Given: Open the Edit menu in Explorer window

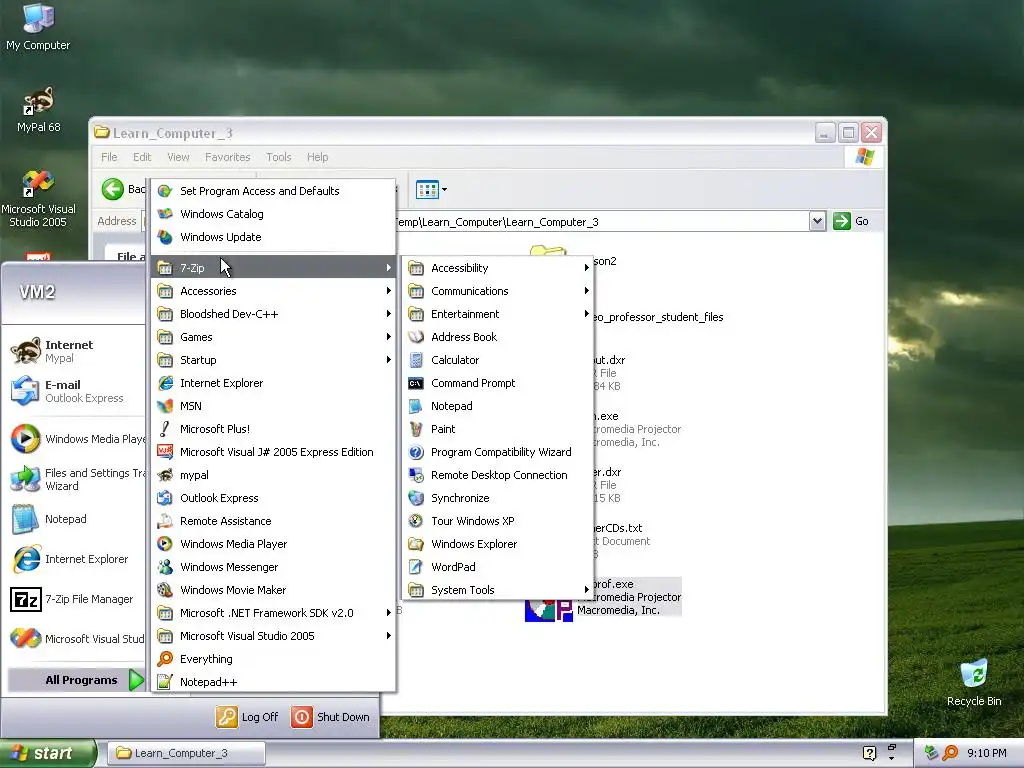Looking at the screenshot, I should pos(142,157).
